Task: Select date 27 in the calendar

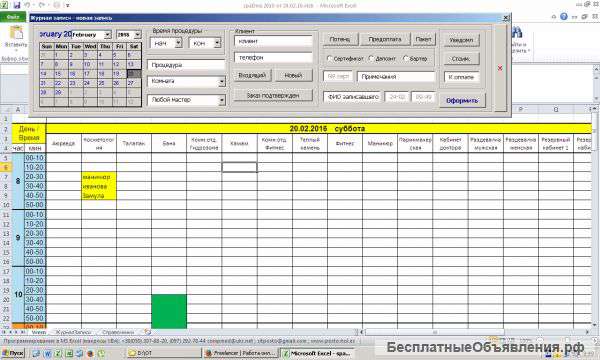Action: tap(134, 83)
